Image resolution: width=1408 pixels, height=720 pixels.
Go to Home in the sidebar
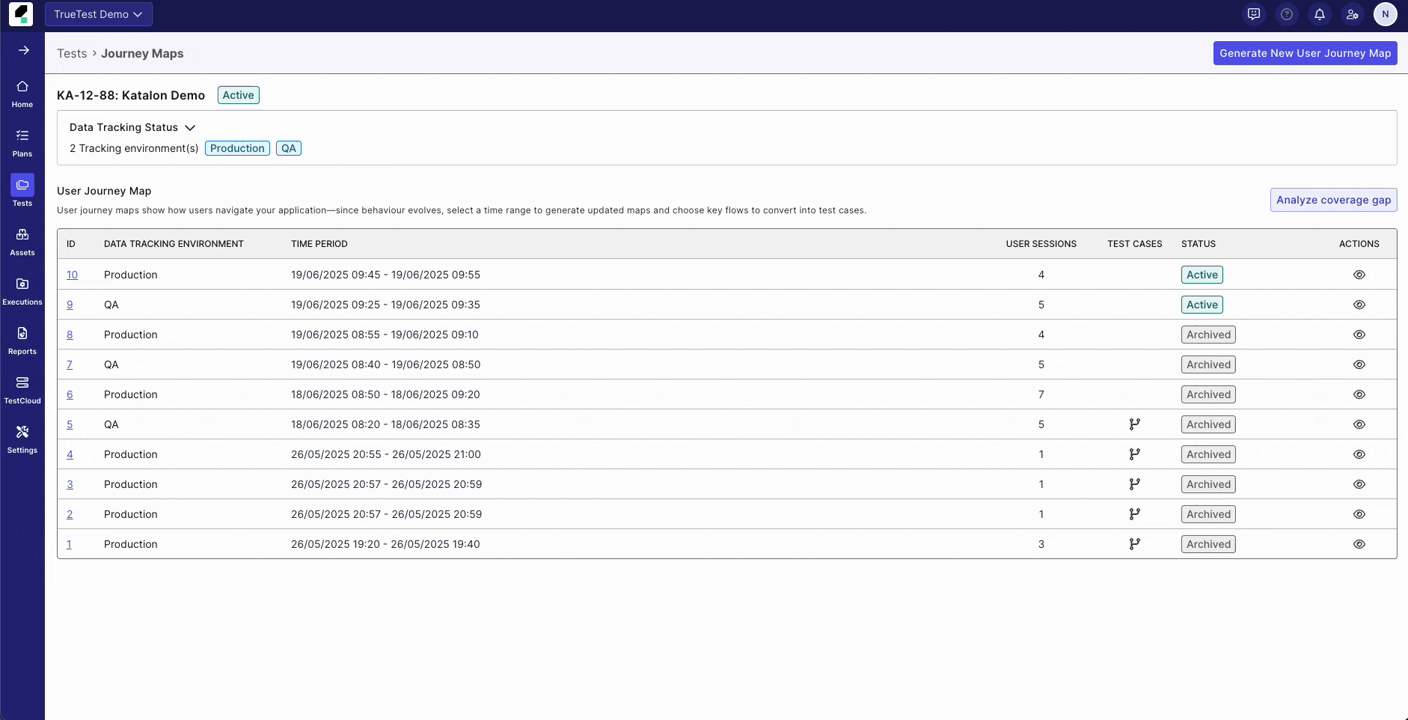click(x=22, y=94)
